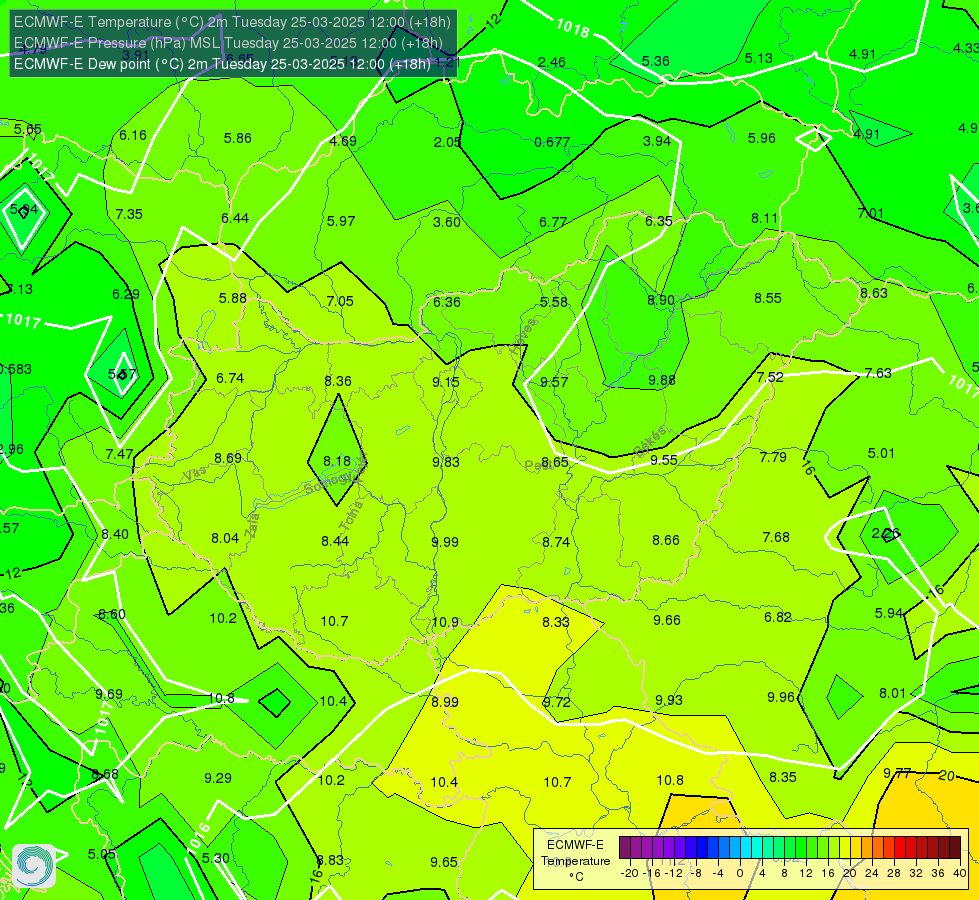Click the 8.11 dew point value
Image resolution: width=979 pixels, height=900 pixels.
pyautogui.click(x=765, y=219)
